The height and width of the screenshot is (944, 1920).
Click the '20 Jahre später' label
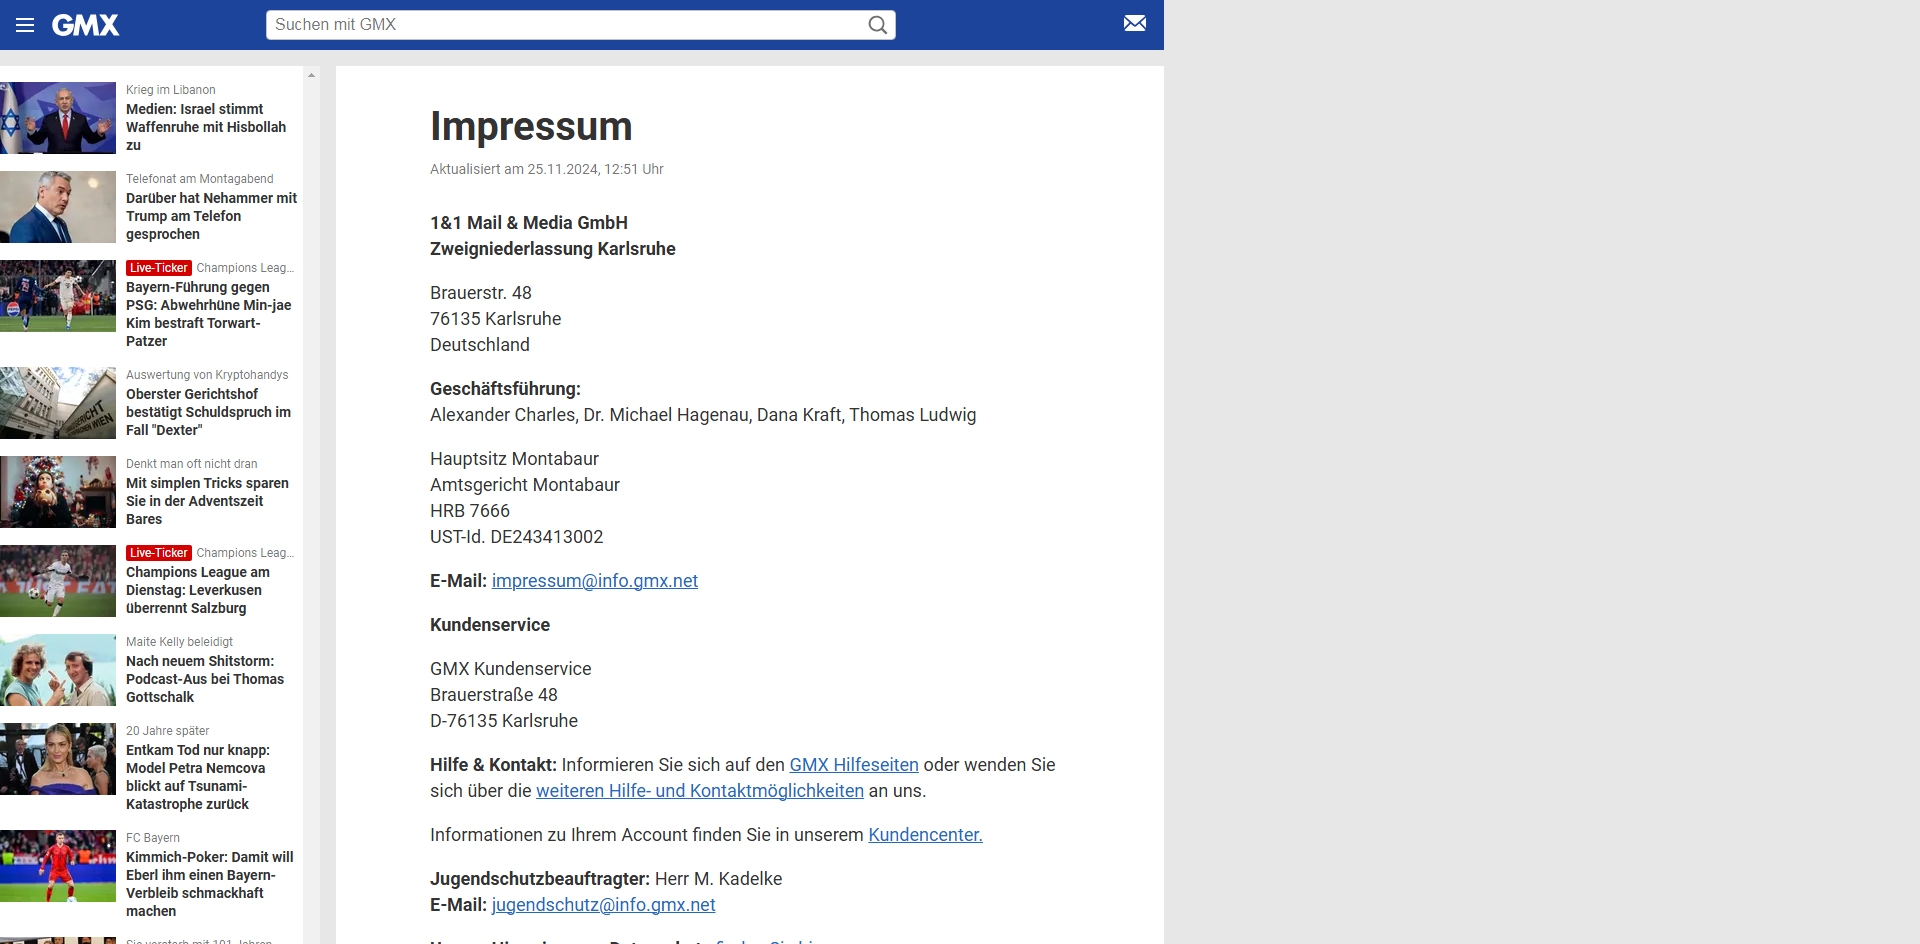coord(168,731)
